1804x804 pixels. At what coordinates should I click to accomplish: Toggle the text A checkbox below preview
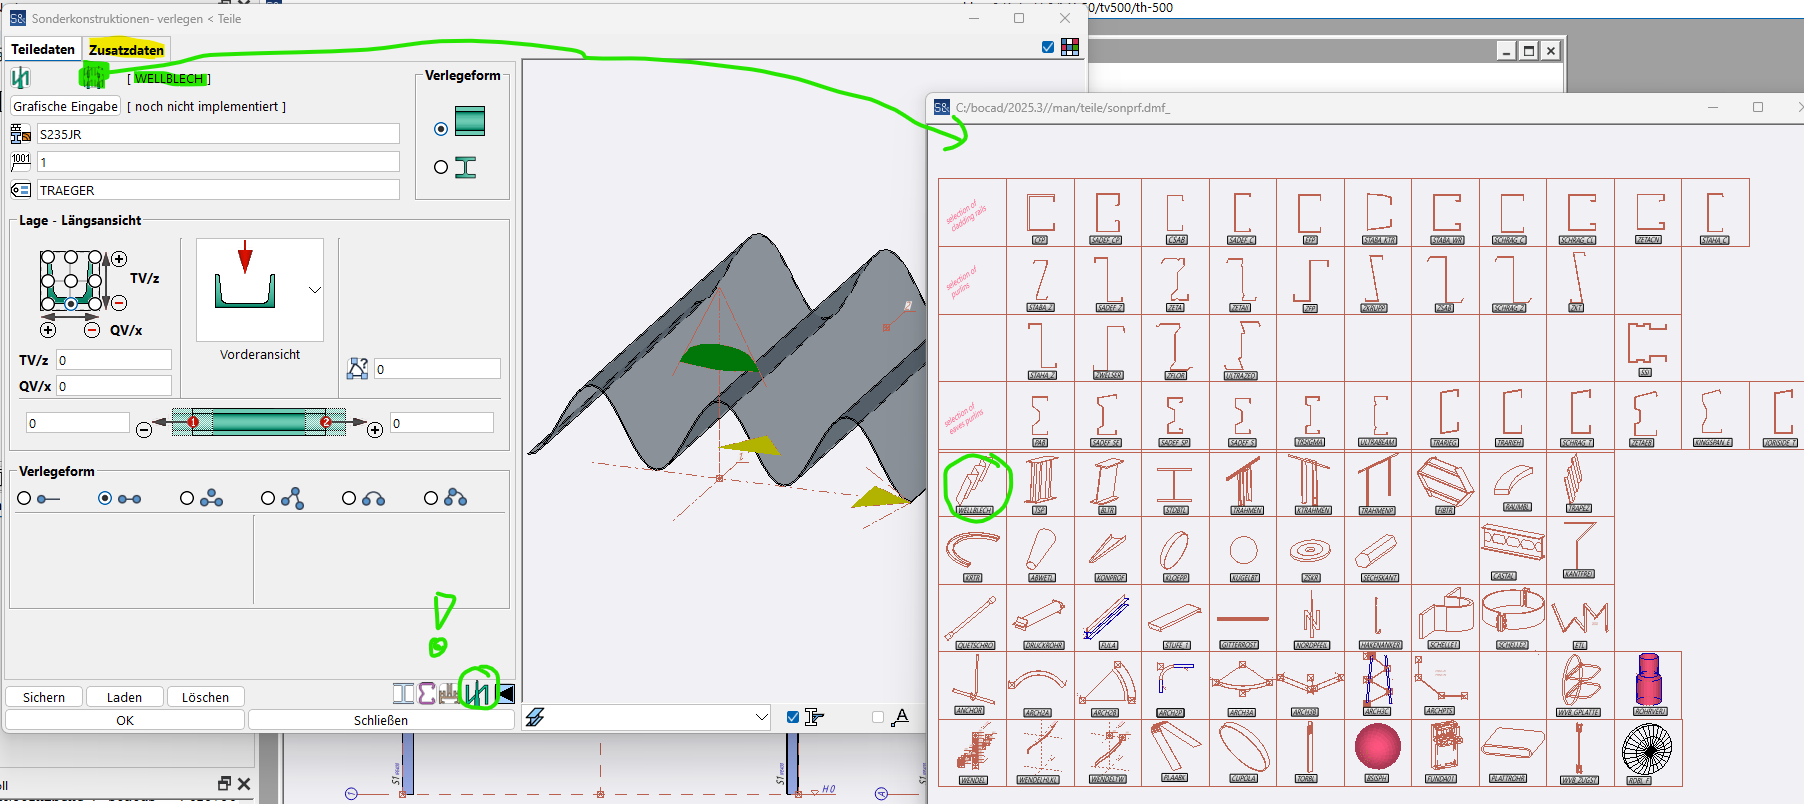click(x=878, y=717)
